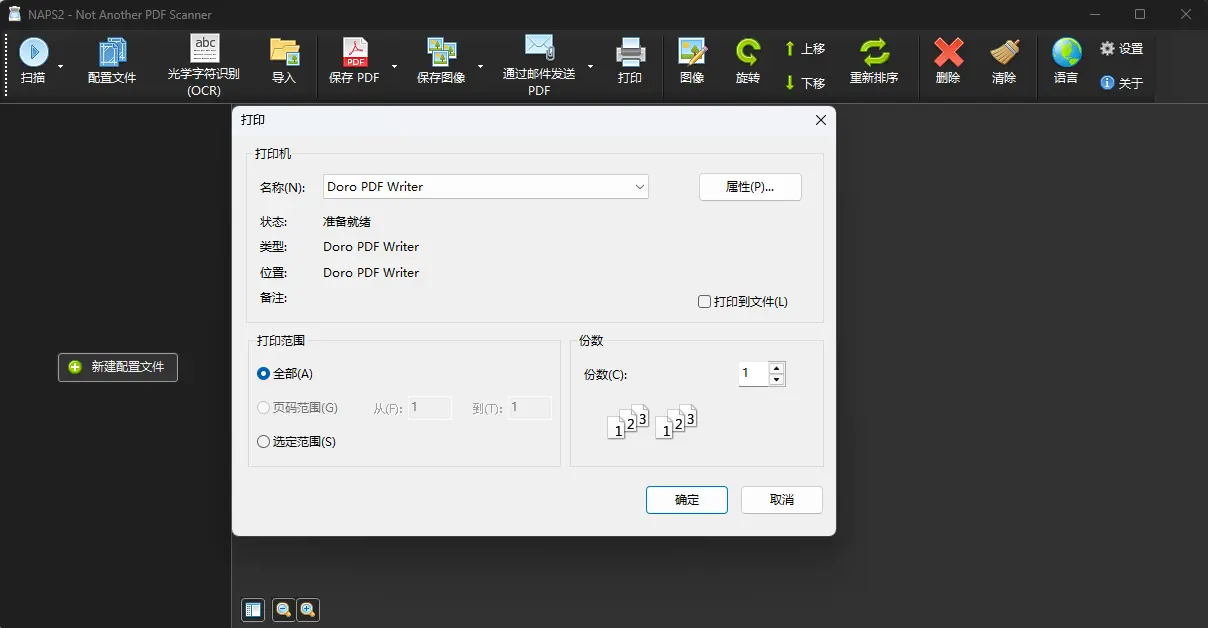Select the 页码范围(G) radio button
This screenshot has height=628, width=1208.
tap(264, 408)
